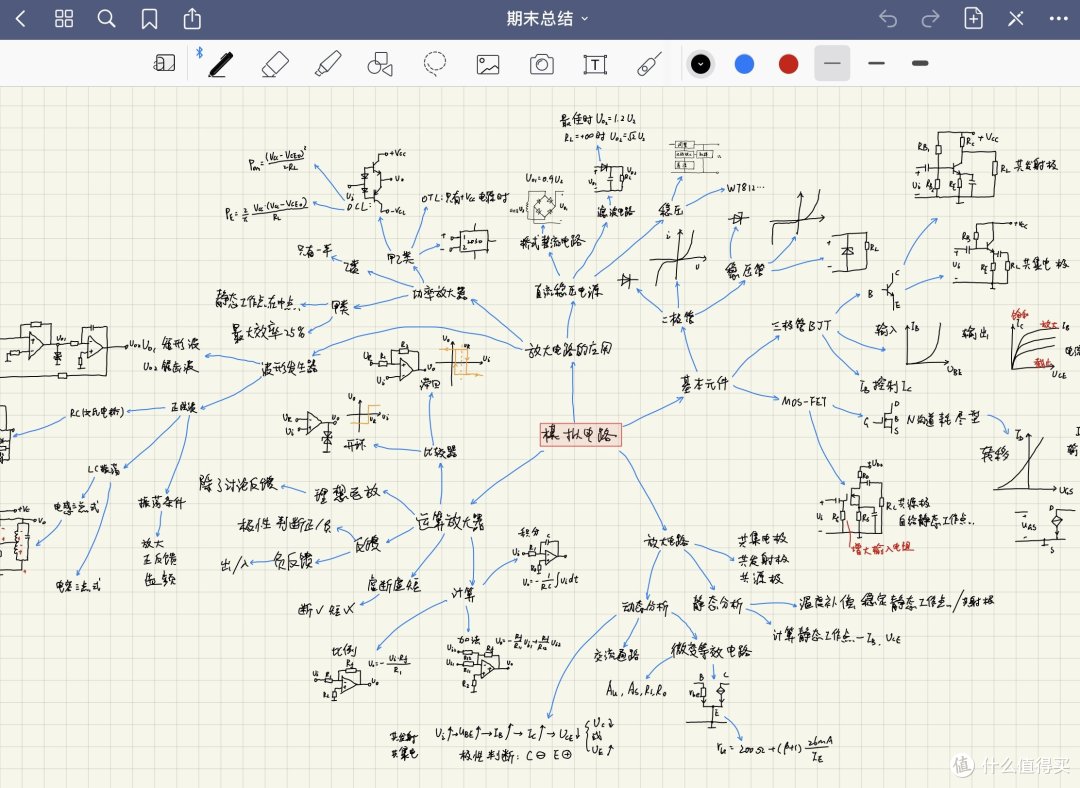1080x788 pixels.
Task: Tap the handwritten 理想运放 label
Action: click(346, 492)
